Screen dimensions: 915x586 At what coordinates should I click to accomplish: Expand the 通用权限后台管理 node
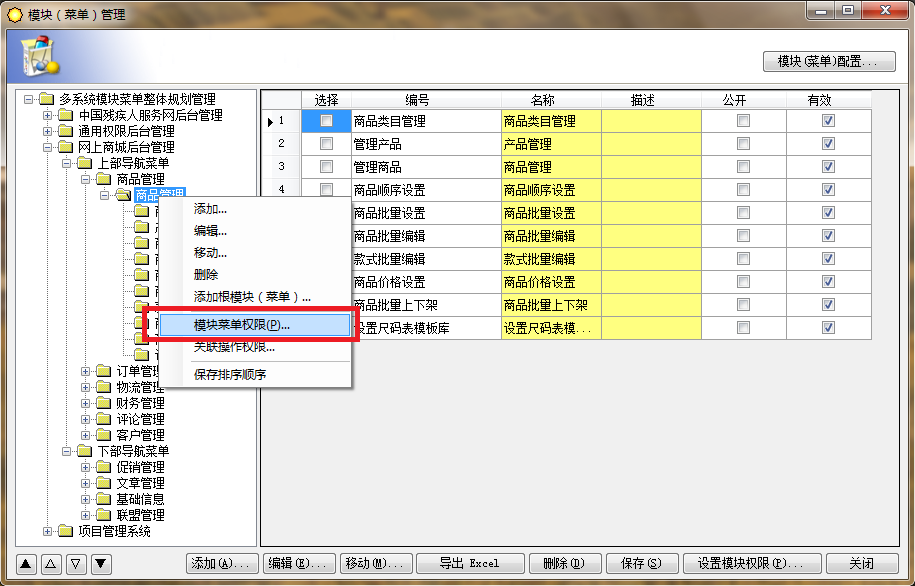tap(47, 131)
